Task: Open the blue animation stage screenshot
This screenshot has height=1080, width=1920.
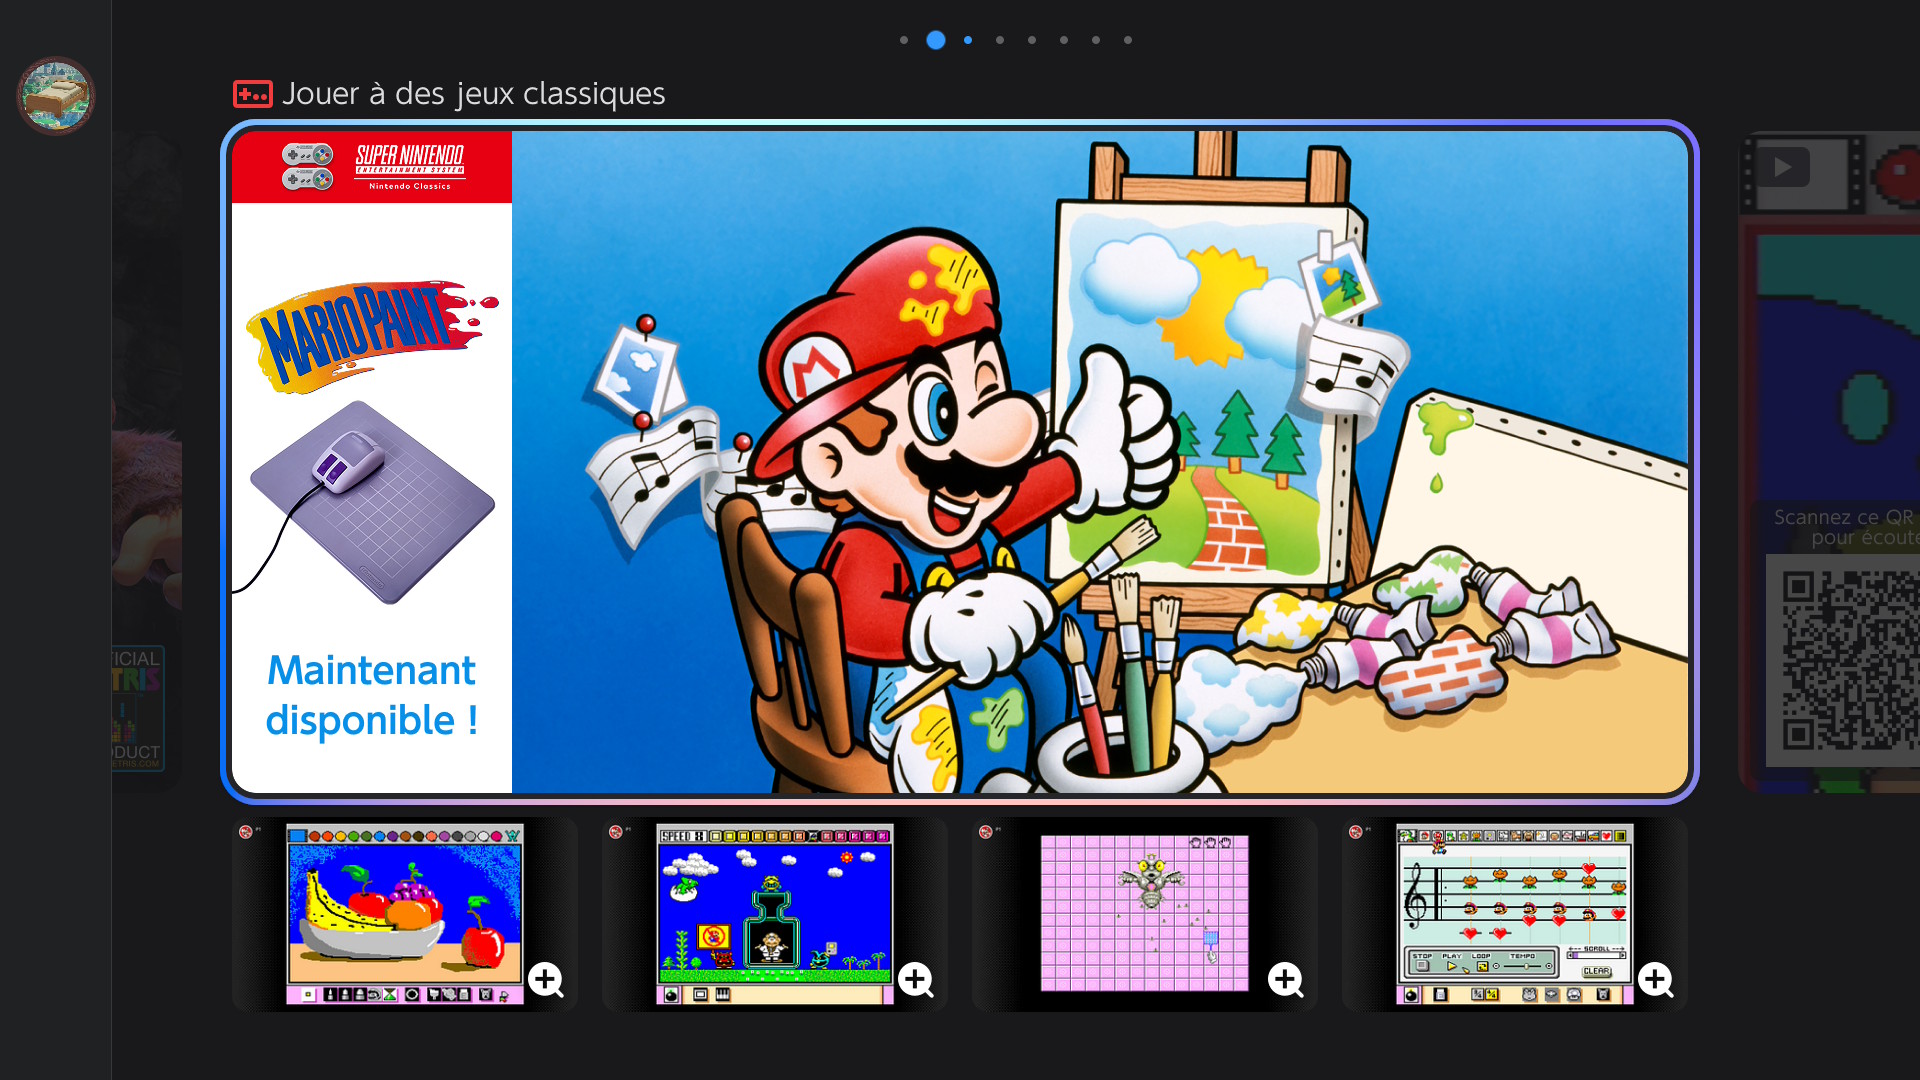Action: pyautogui.click(x=775, y=914)
